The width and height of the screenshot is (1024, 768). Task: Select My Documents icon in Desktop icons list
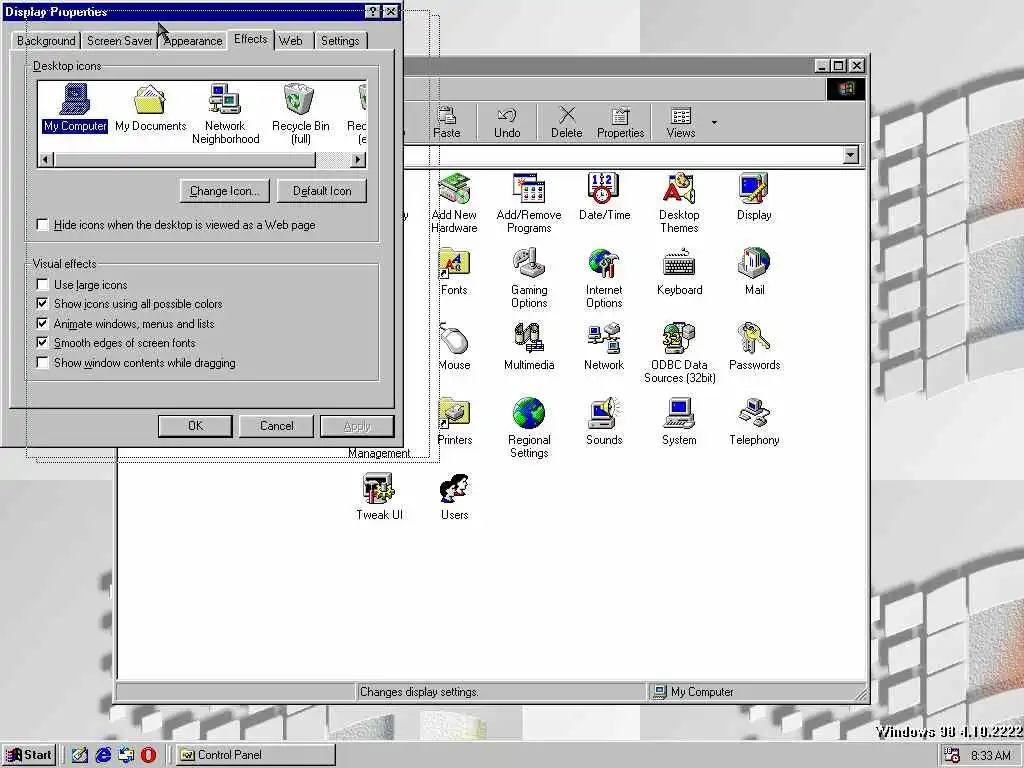tap(150, 108)
